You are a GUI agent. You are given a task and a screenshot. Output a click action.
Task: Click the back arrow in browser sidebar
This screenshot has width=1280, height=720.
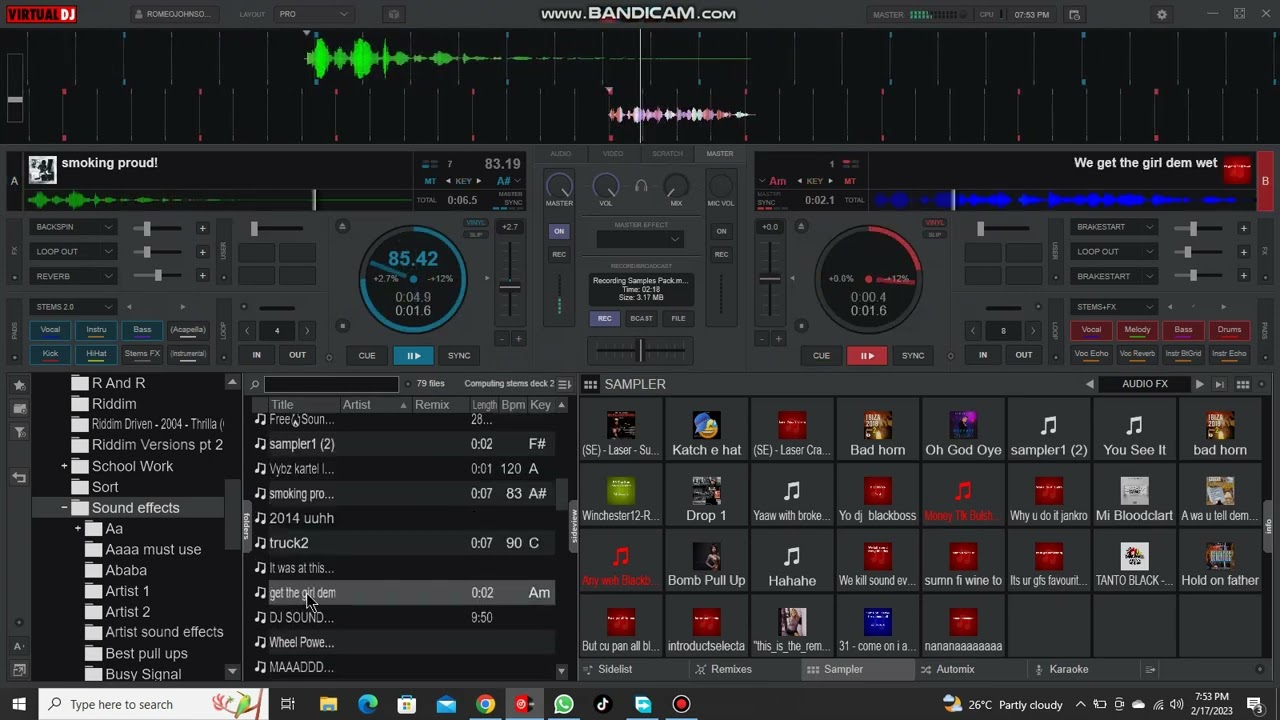19,478
